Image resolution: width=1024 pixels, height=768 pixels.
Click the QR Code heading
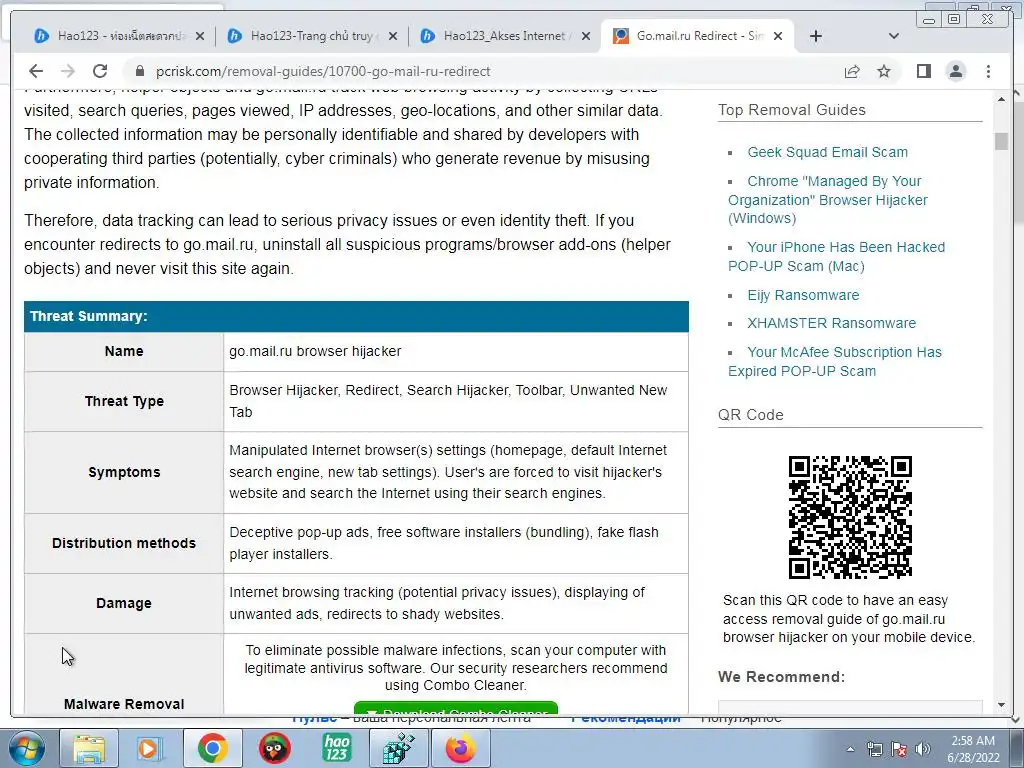point(750,415)
